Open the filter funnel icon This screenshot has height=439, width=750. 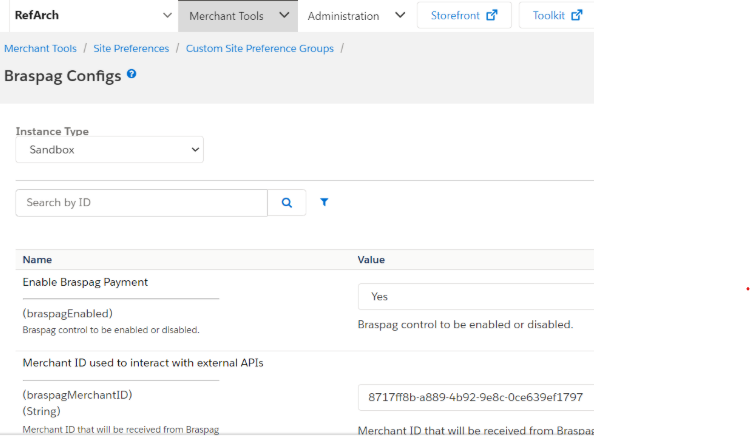point(324,202)
